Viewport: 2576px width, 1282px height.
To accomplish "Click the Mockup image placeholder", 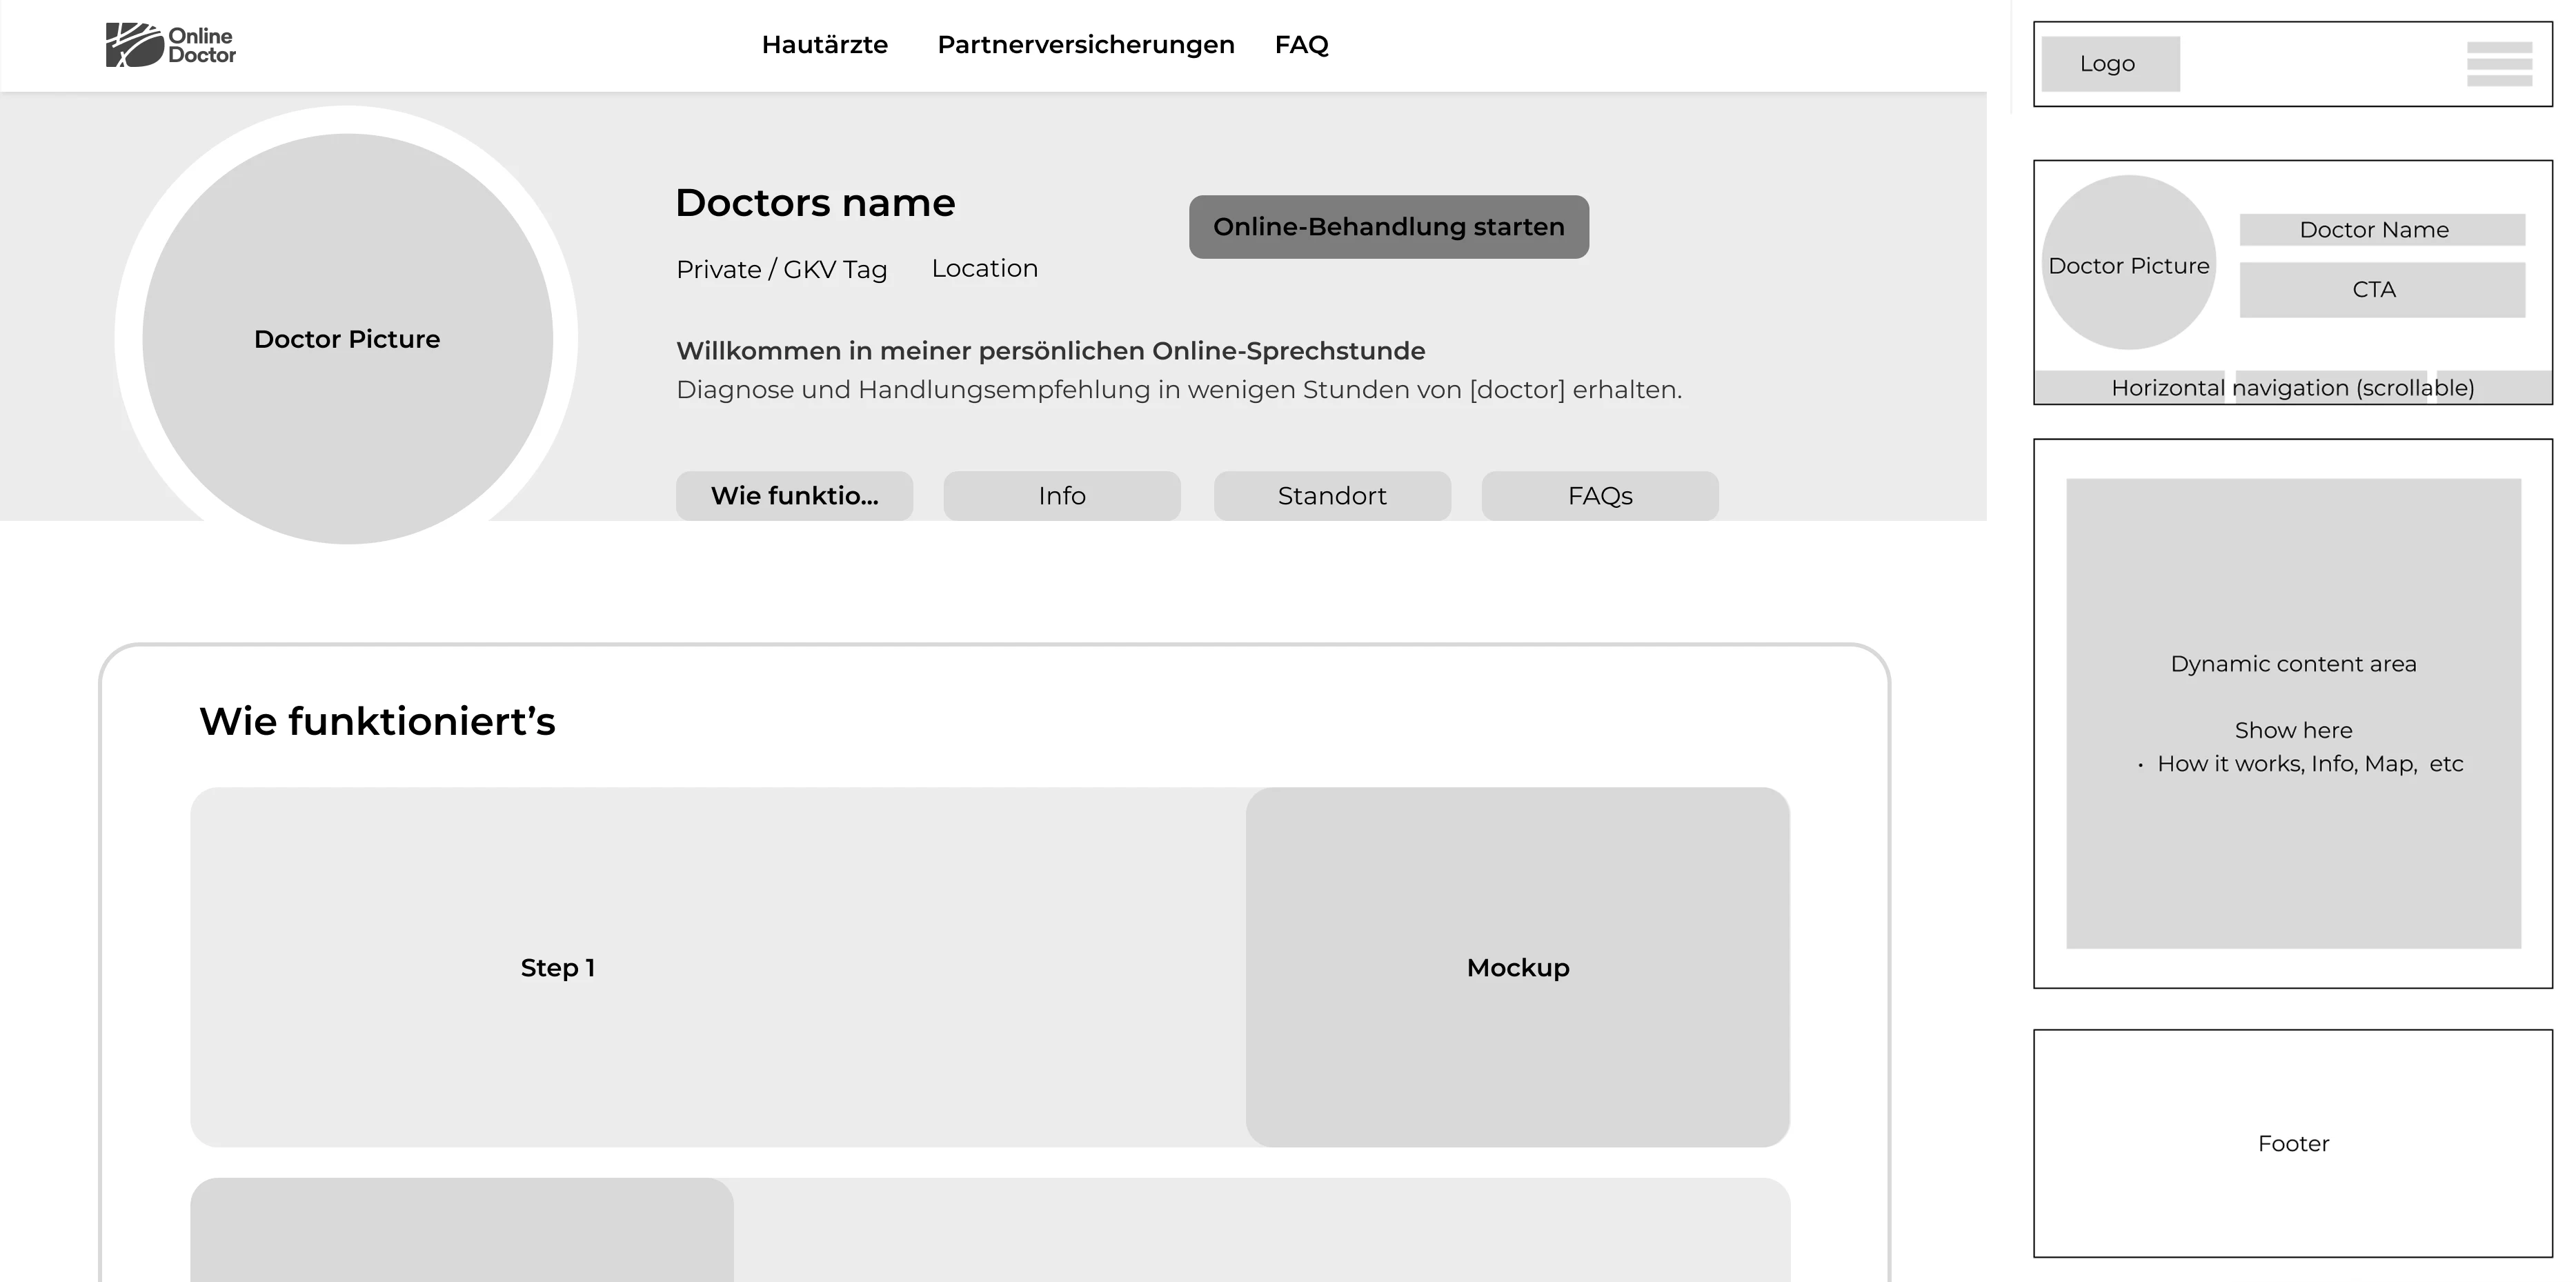I will coord(1517,967).
